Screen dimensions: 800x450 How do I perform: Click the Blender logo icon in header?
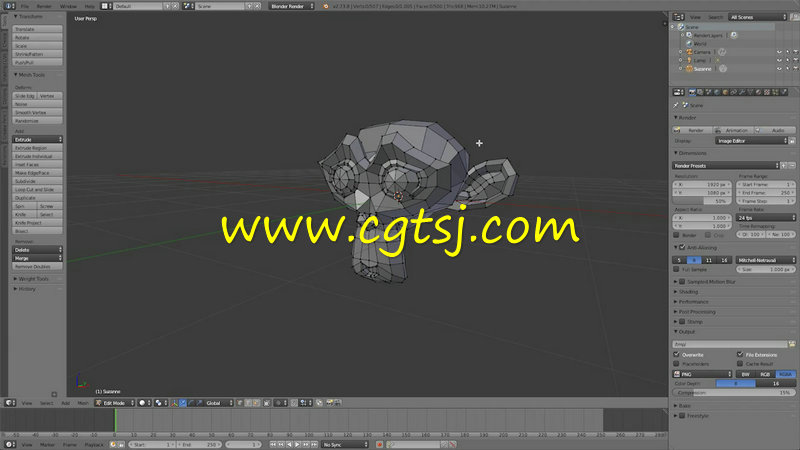[x=326, y=6]
